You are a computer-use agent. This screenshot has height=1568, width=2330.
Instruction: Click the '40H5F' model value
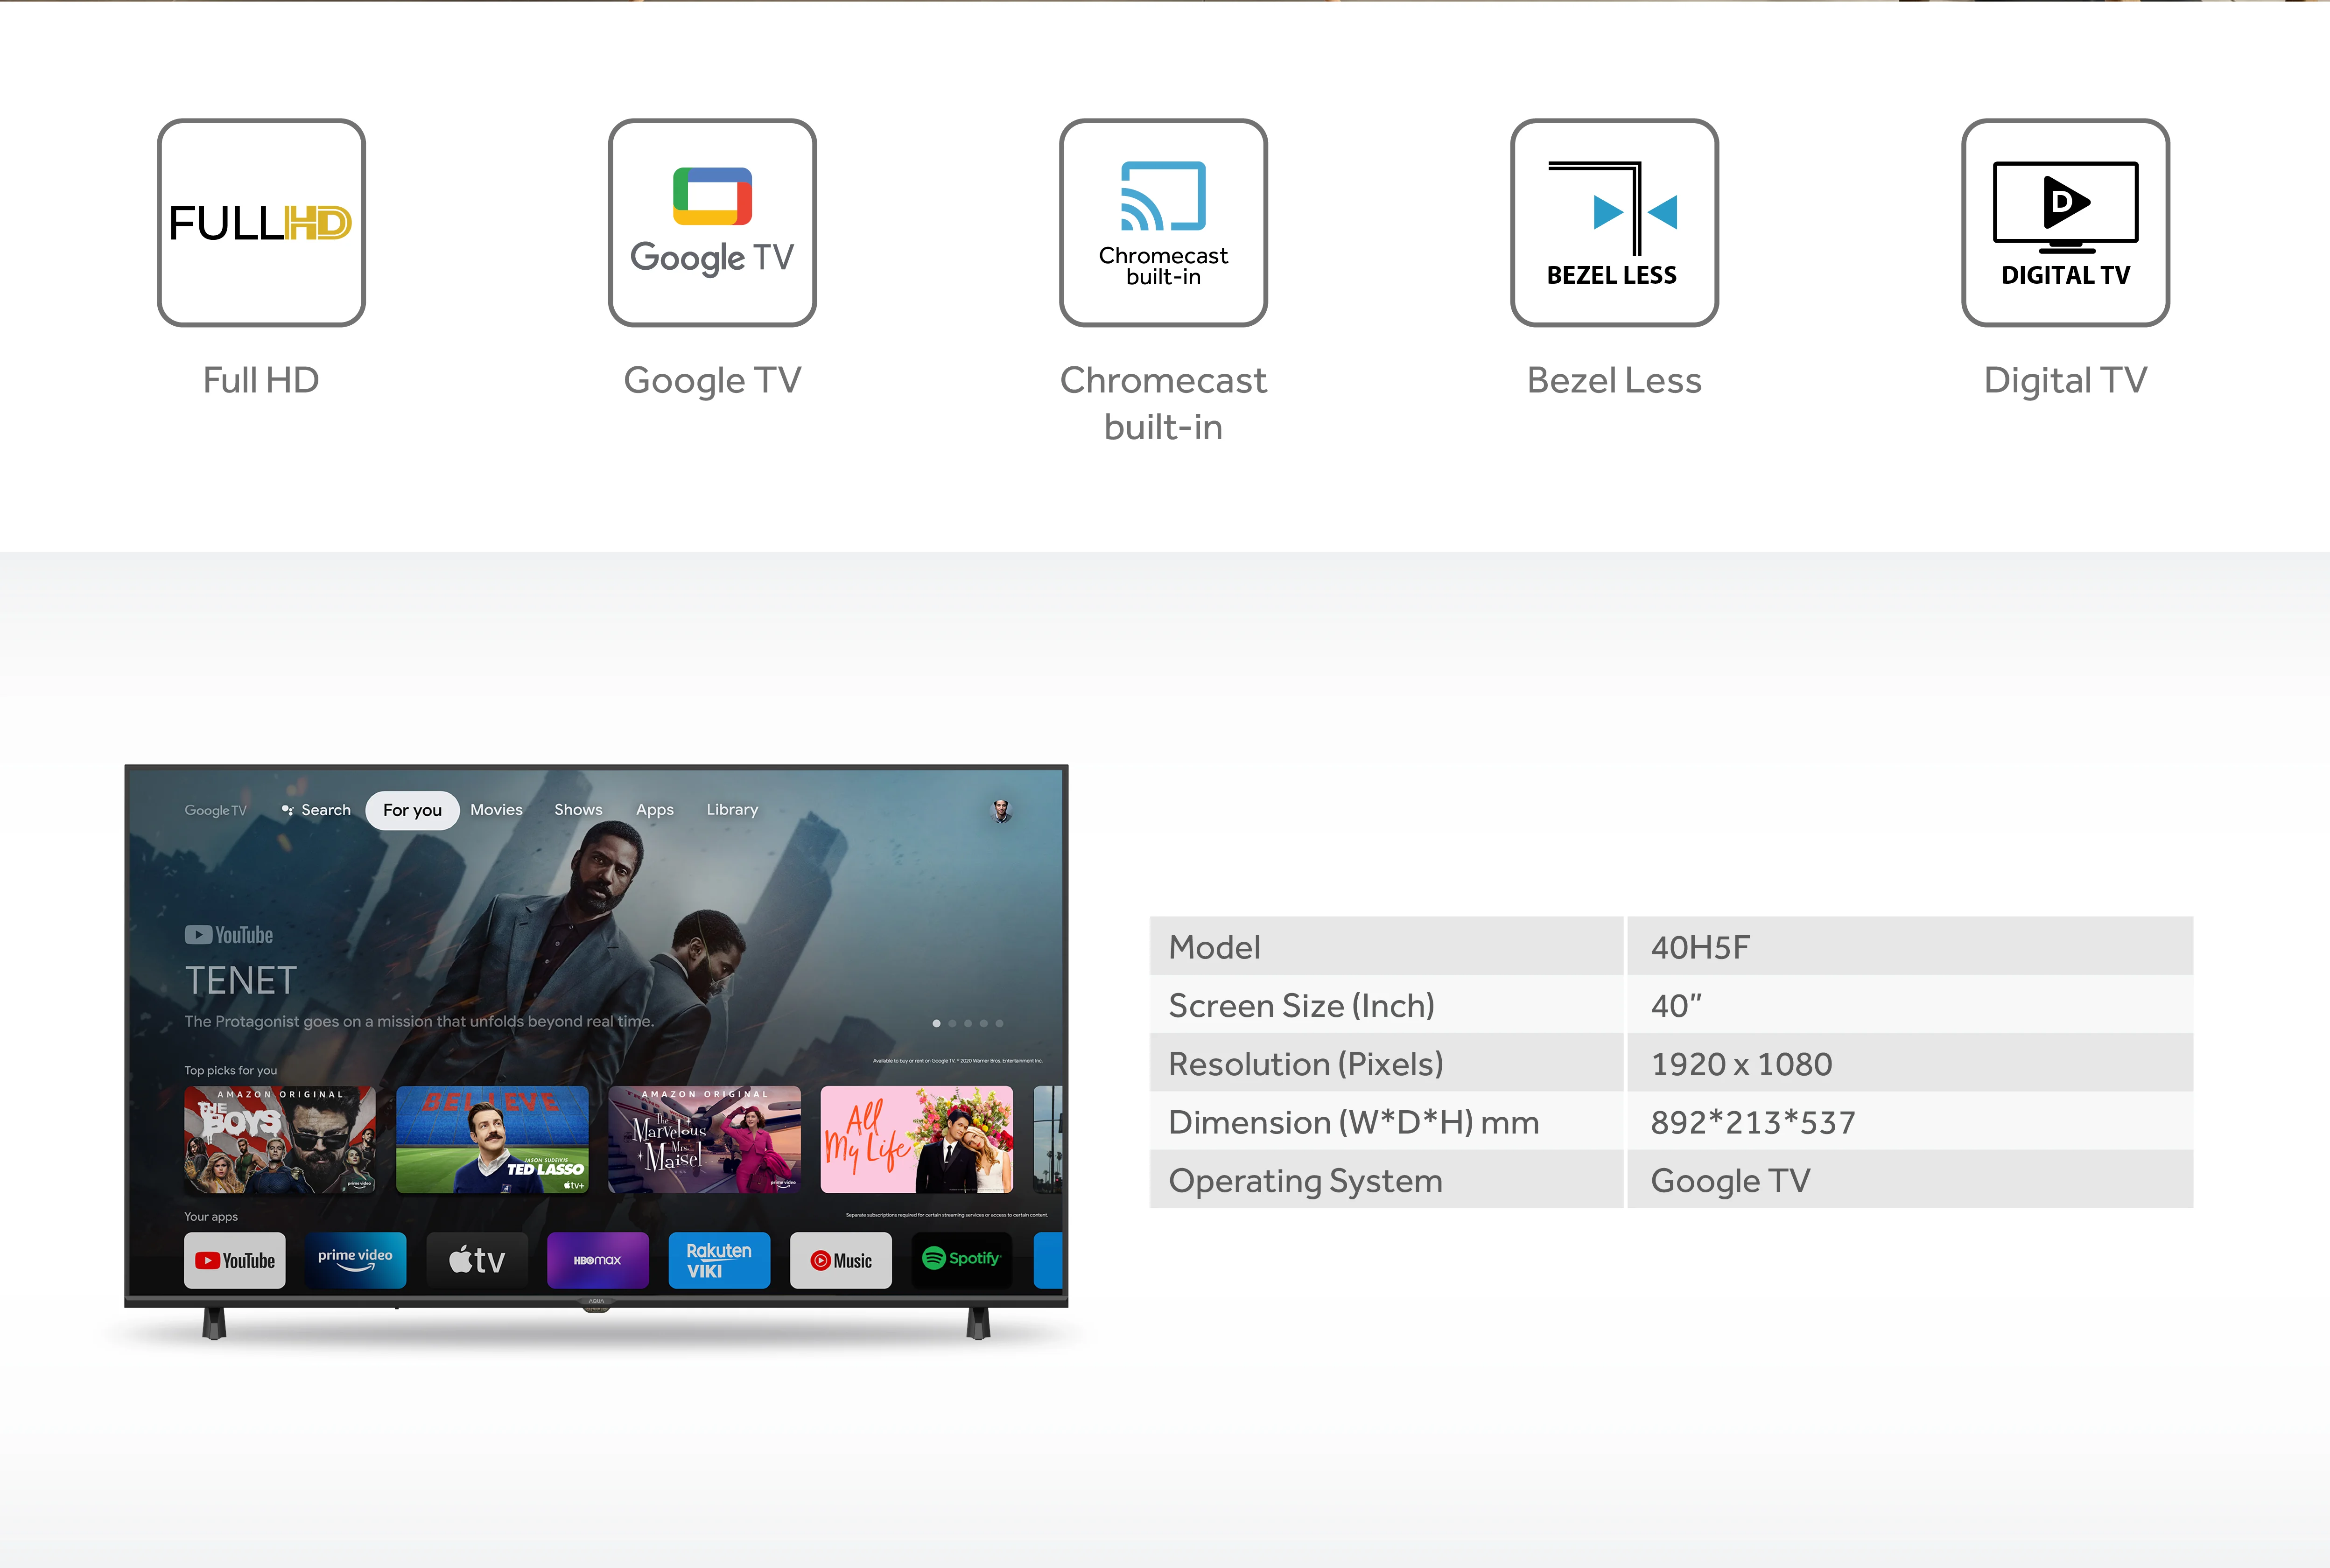click(x=1700, y=947)
